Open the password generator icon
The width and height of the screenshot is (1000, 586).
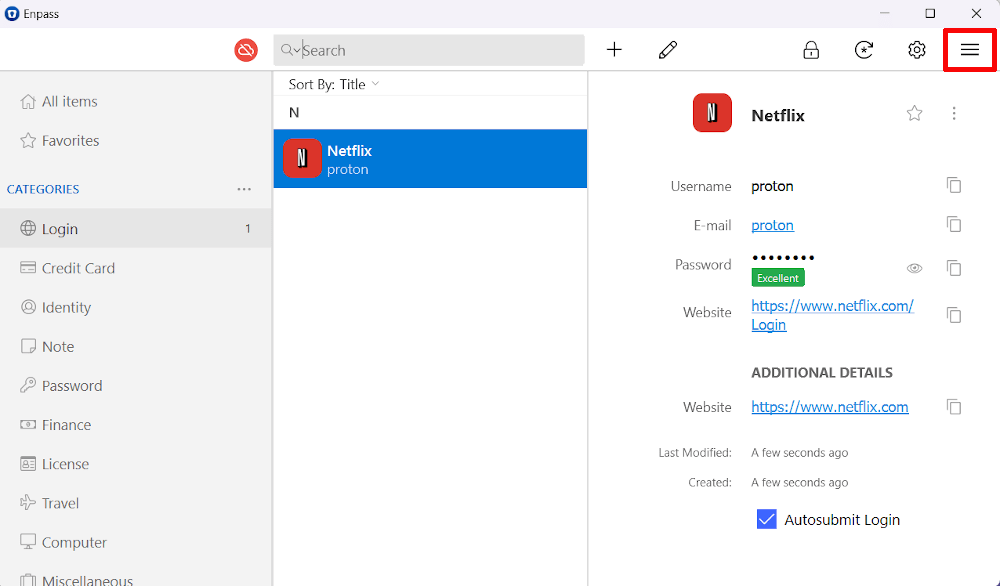864,50
